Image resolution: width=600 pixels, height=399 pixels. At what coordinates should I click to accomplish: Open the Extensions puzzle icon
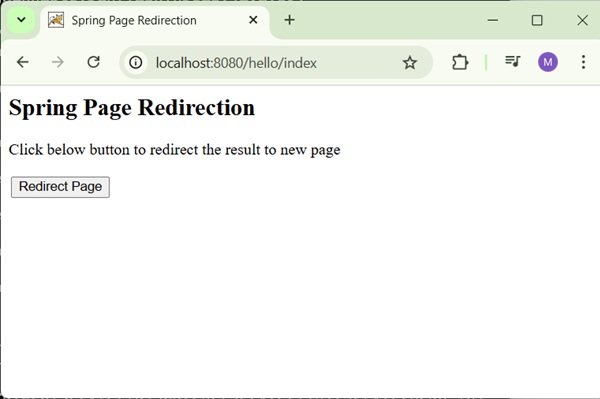[x=460, y=62]
